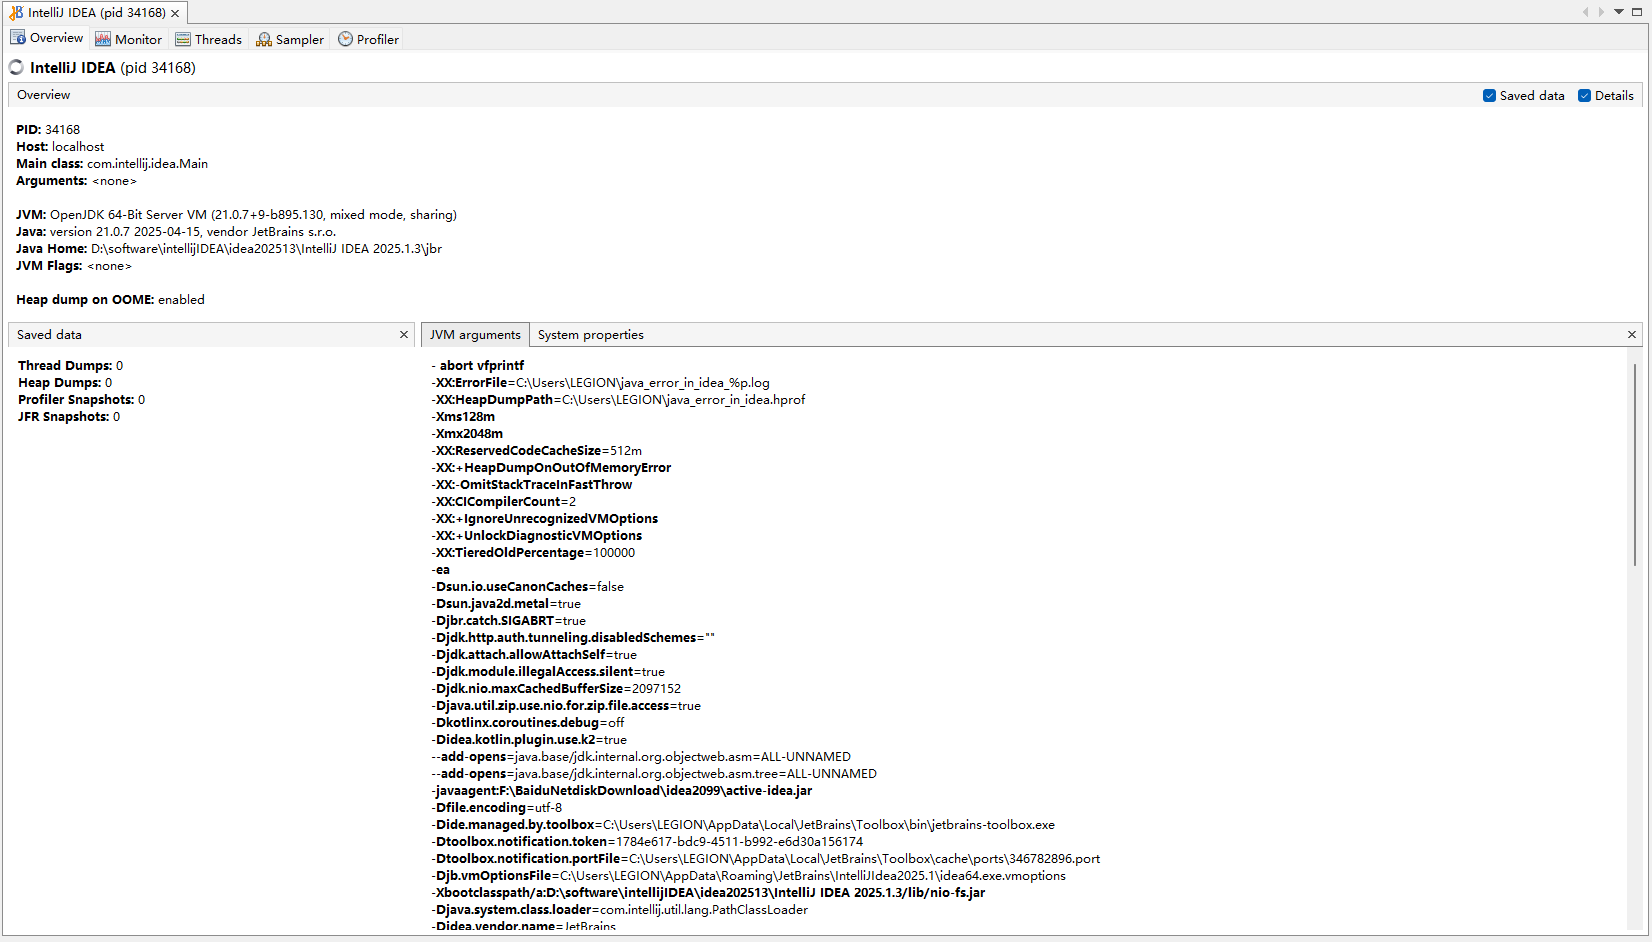Click the JVM arguments vertical scrollbar
Image resolution: width=1652 pixels, height=942 pixels.
(x=1635, y=465)
